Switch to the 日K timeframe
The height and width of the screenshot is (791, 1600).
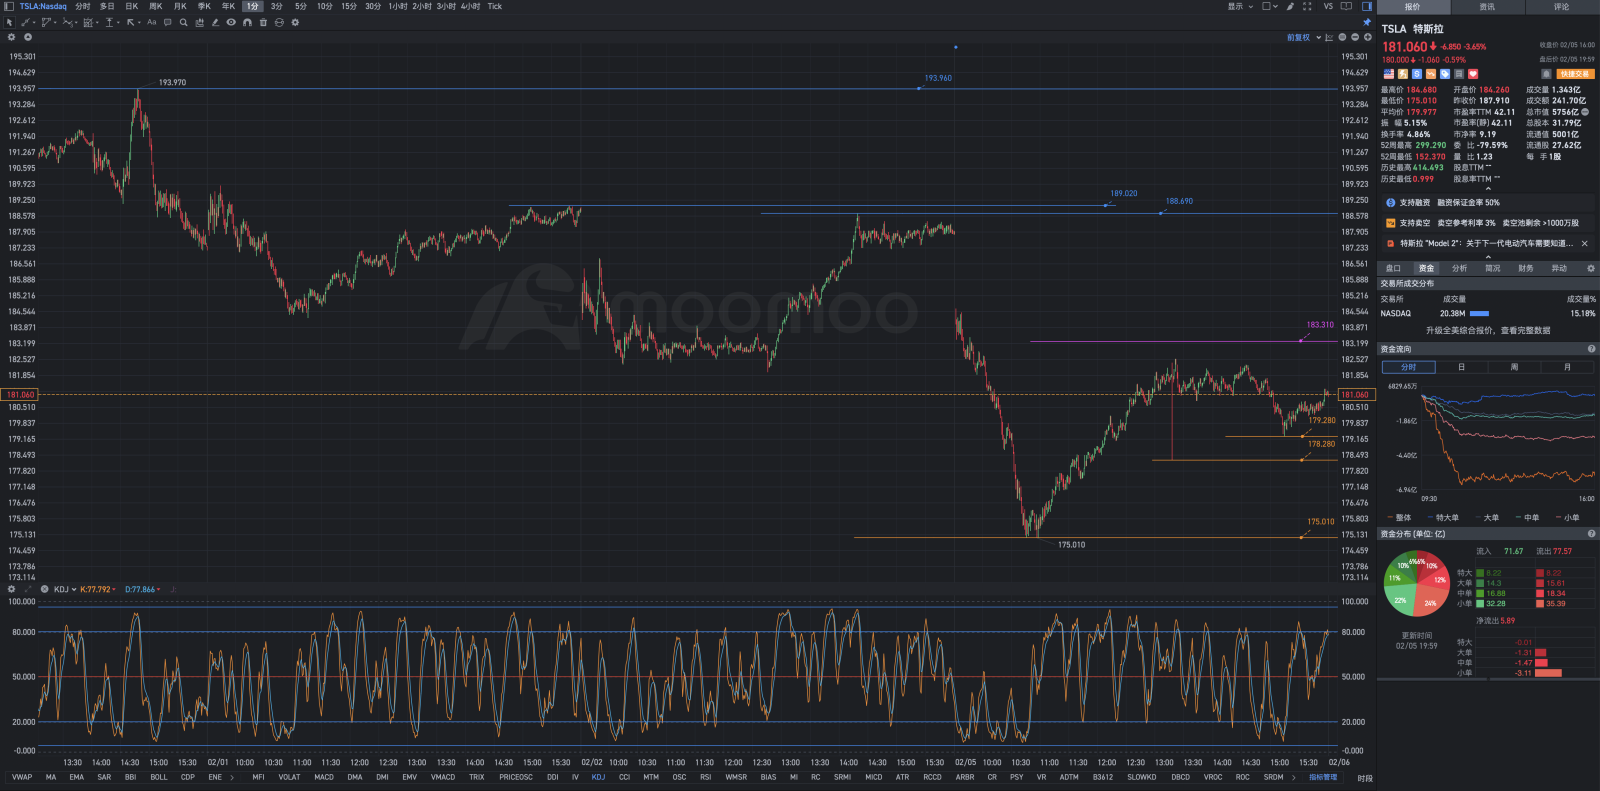tap(131, 6)
